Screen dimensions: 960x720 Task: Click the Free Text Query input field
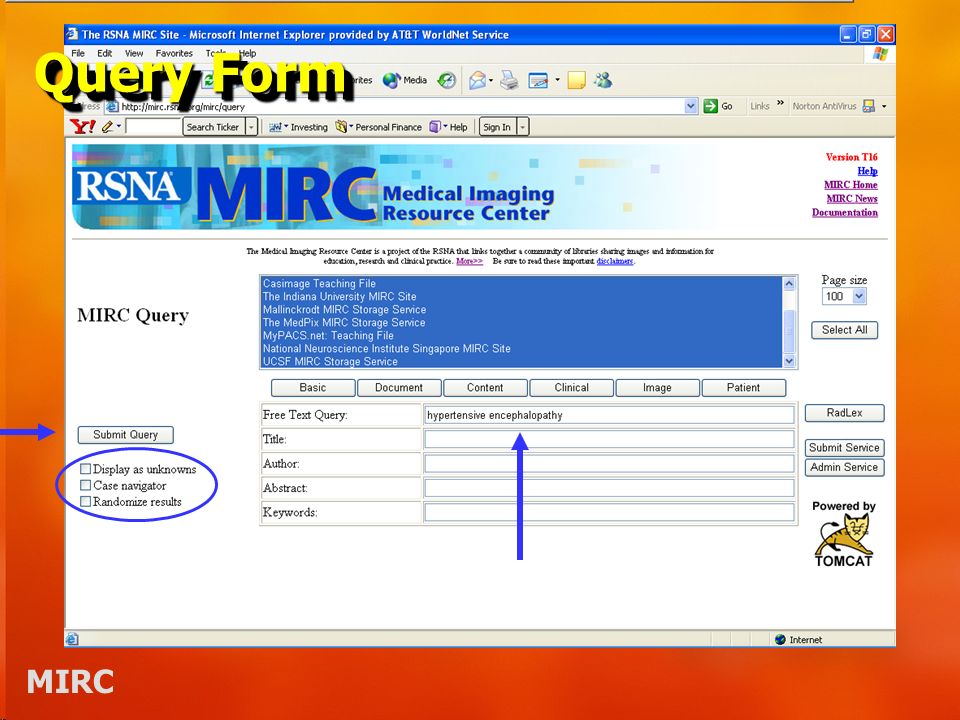(x=609, y=414)
